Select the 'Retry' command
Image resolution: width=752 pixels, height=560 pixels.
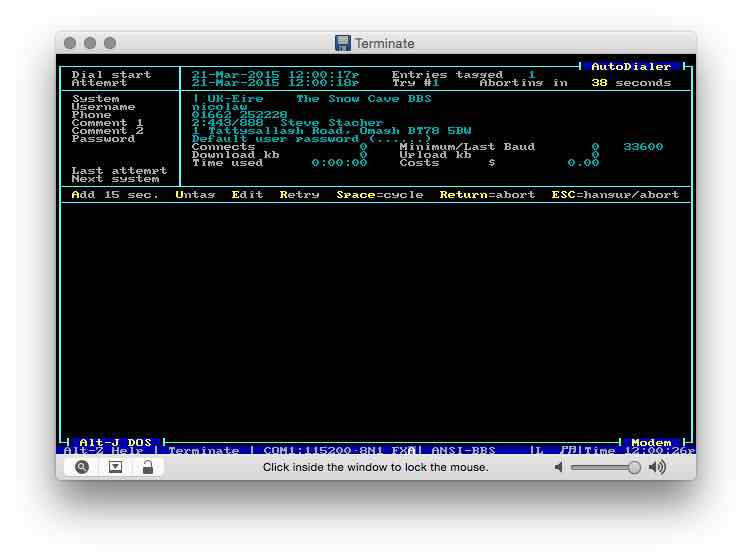click(x=299, y=195)
